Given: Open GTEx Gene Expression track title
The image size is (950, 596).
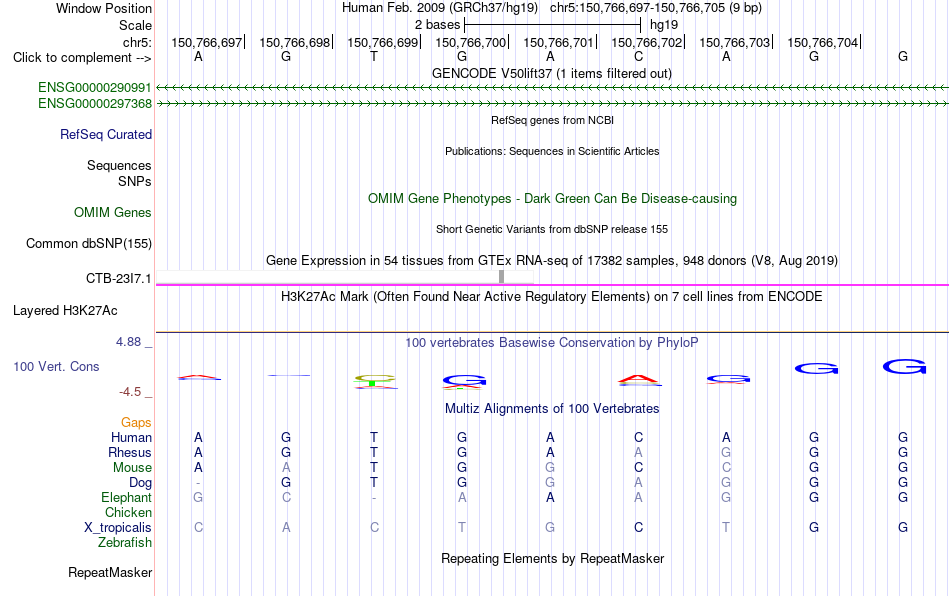Looking at the screenshot, I should [552, 260].
